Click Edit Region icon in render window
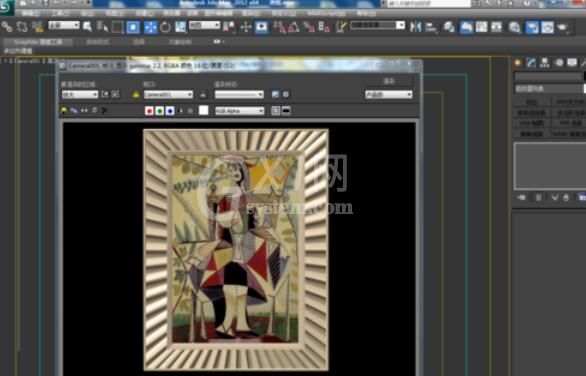The height and width of the screenshot is (376, 586). pos(105,95)
